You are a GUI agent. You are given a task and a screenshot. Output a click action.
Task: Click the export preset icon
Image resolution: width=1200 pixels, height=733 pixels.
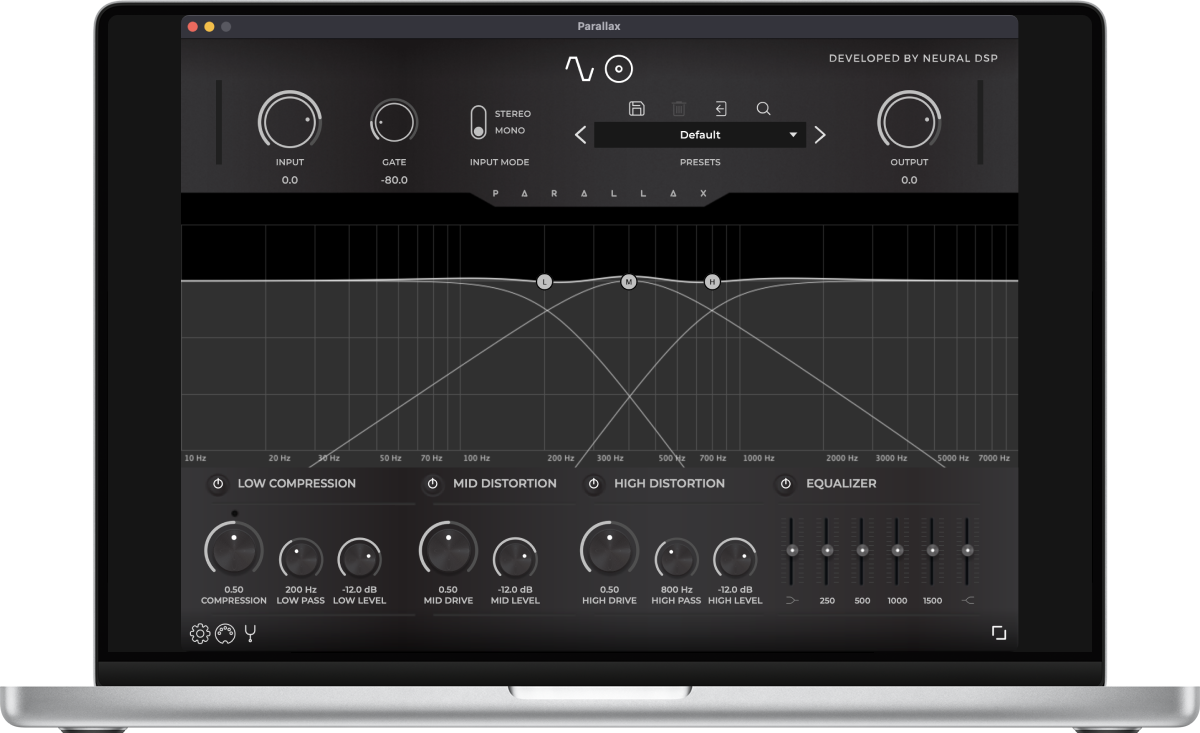coord(720,108)
